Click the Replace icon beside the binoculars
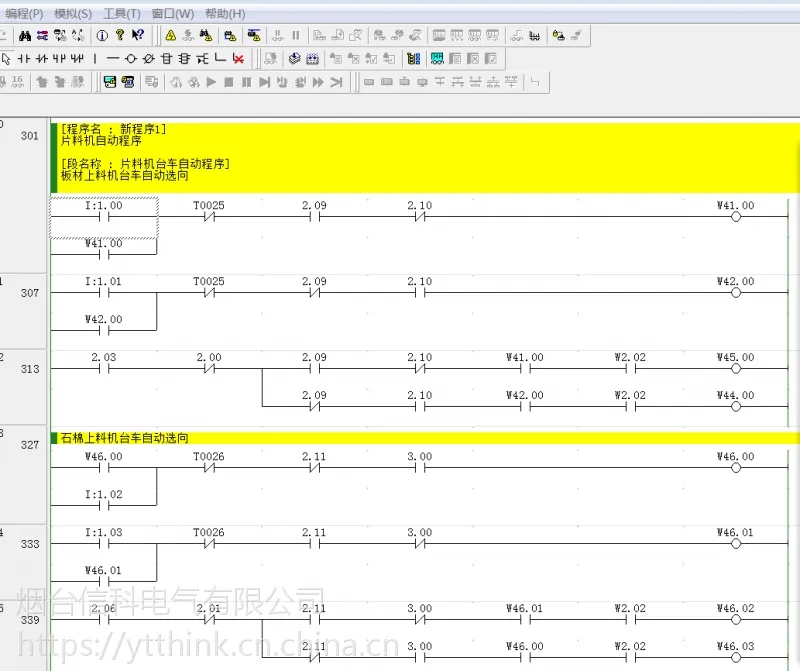The height and width of the screenshot is (671, 800). (43, 36)
